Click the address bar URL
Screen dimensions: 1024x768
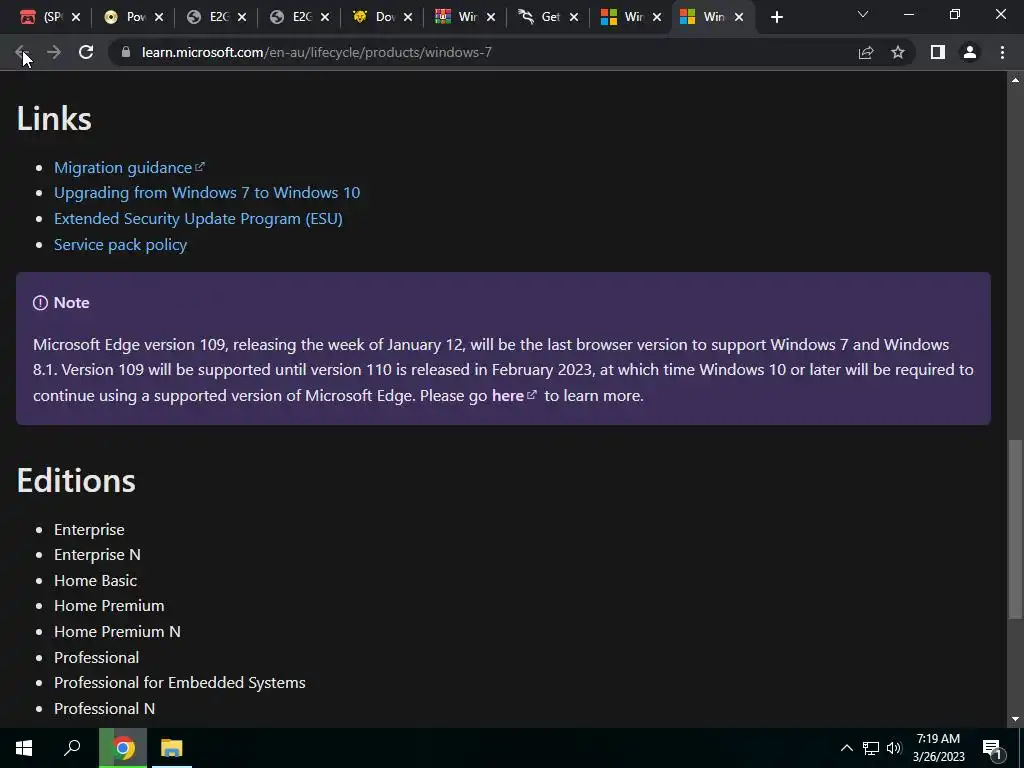pos(317,52)
